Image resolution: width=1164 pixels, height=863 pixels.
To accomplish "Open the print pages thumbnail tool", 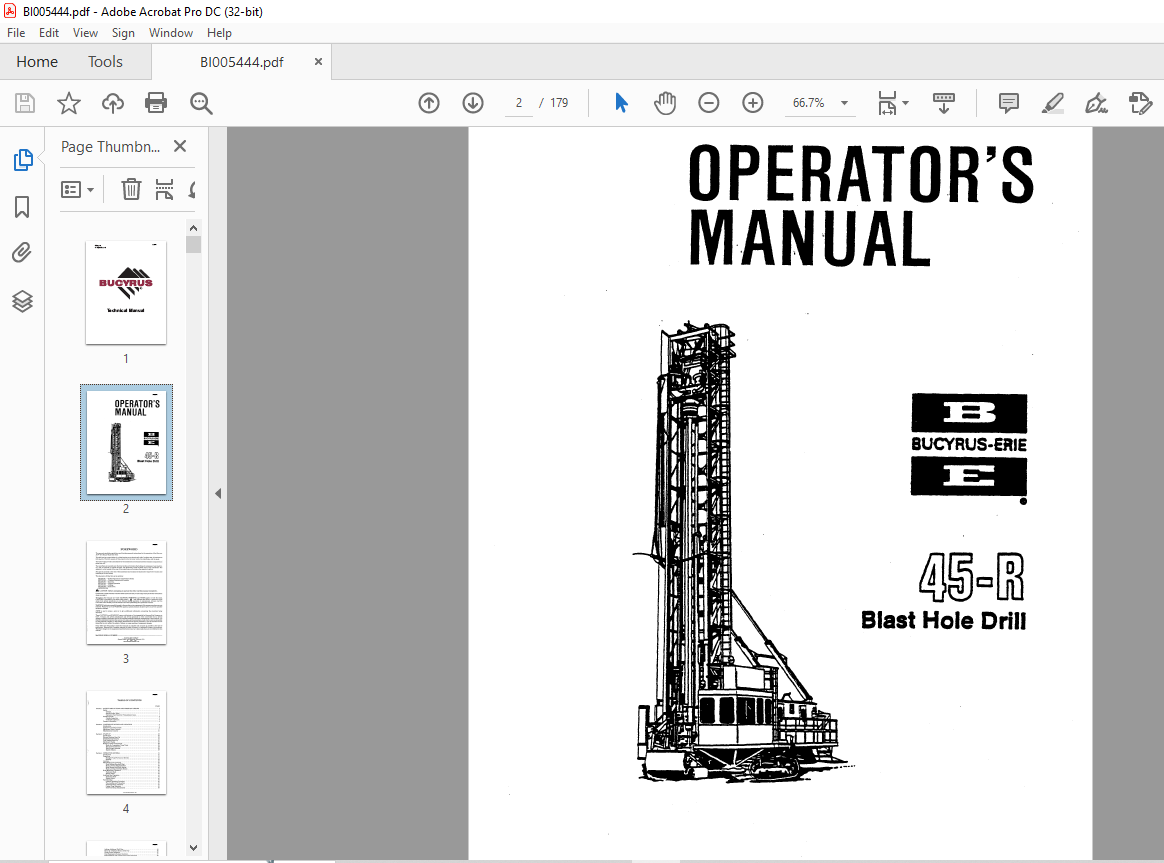I will (164, 190).
